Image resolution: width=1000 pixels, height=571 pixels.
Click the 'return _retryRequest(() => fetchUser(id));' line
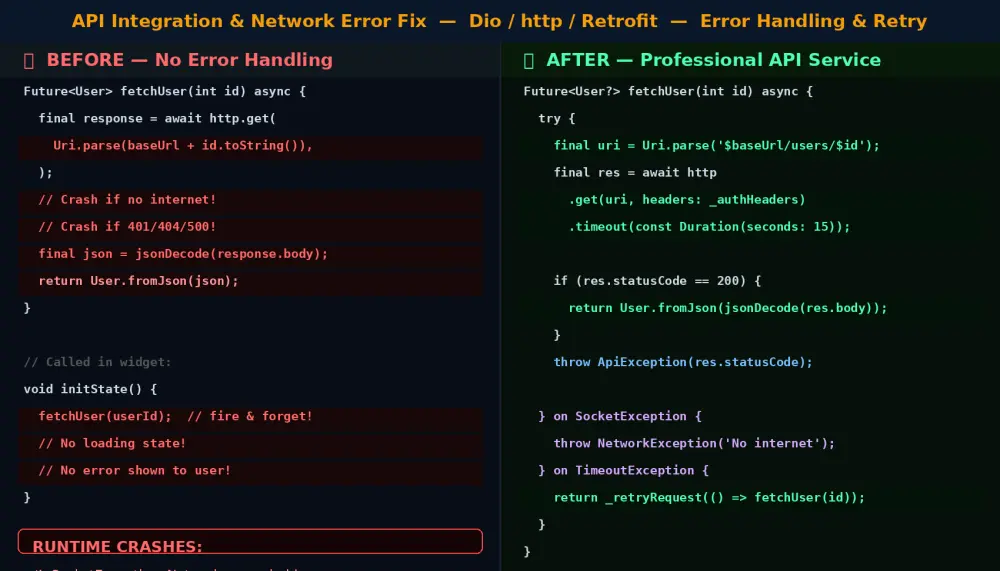709,497
